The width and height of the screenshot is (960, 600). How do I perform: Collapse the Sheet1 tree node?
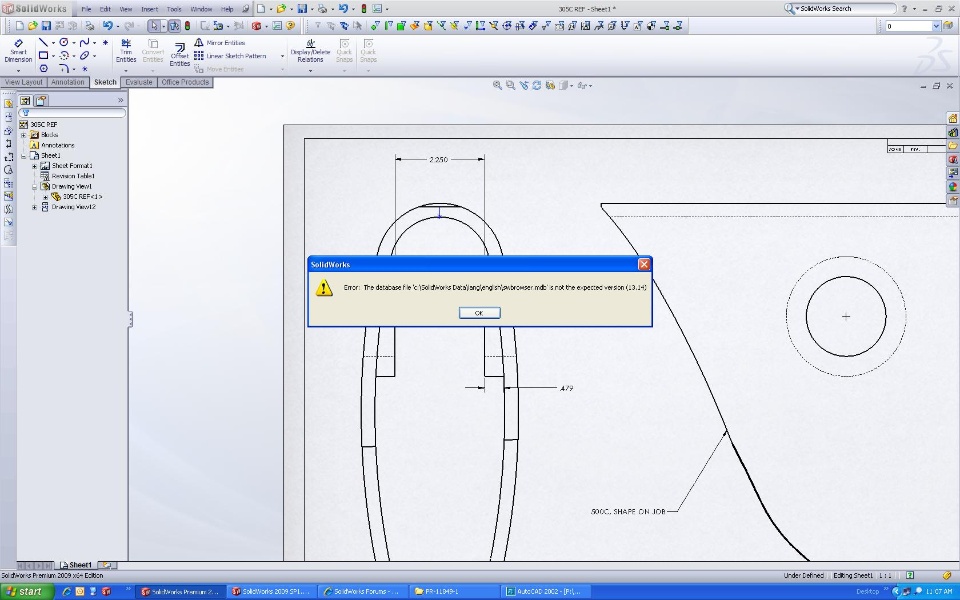[23, 156]
